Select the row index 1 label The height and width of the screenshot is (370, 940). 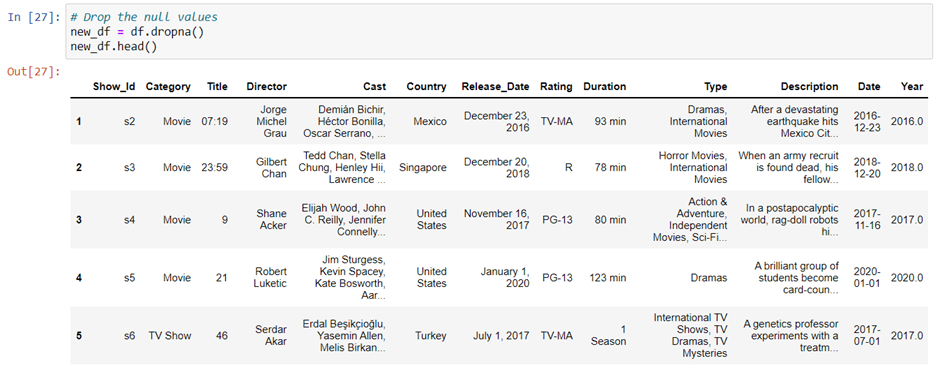(79, 122)
